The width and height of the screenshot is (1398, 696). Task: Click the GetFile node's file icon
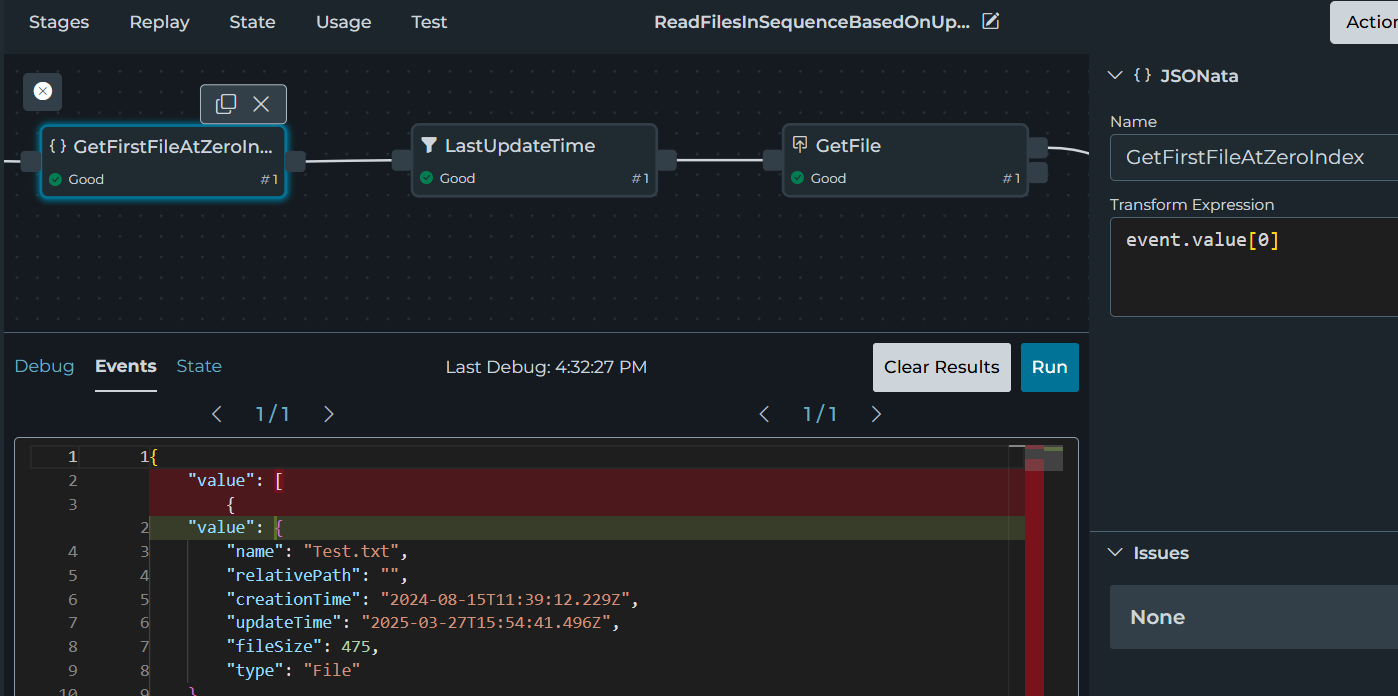click(x=800, y=145)
